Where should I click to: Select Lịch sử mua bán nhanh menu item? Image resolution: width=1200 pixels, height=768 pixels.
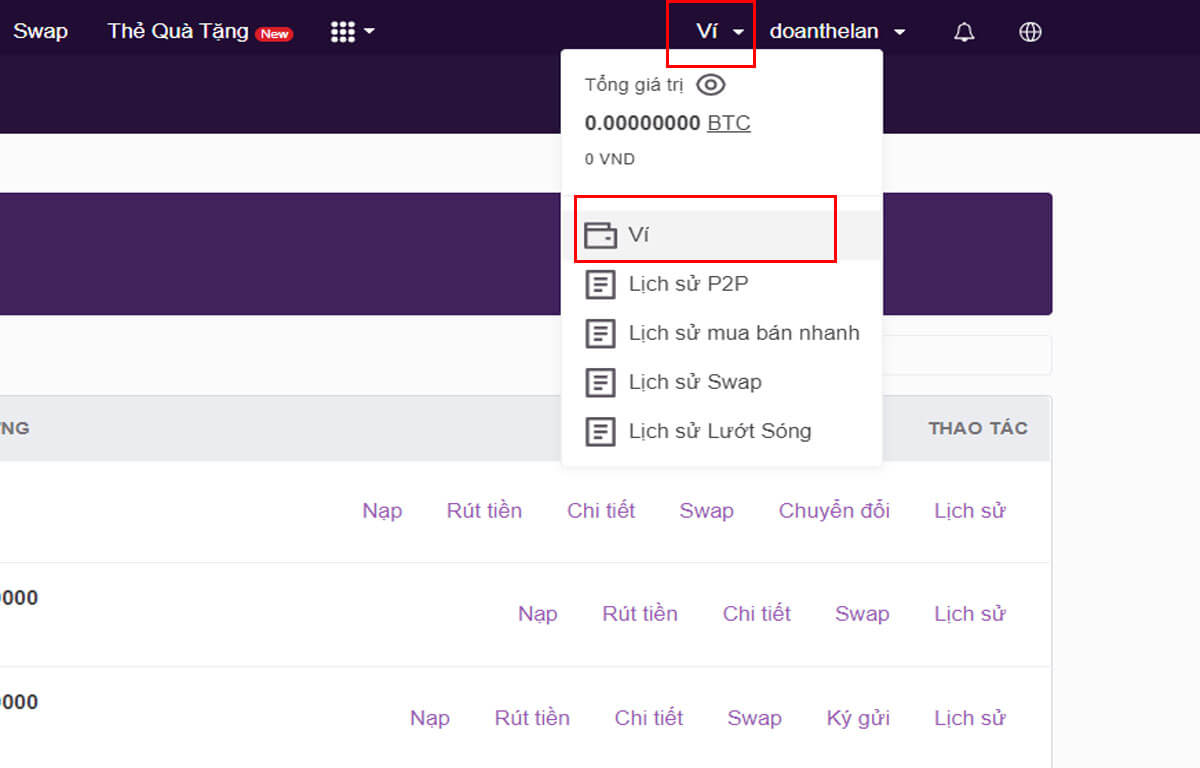[743, 333]
